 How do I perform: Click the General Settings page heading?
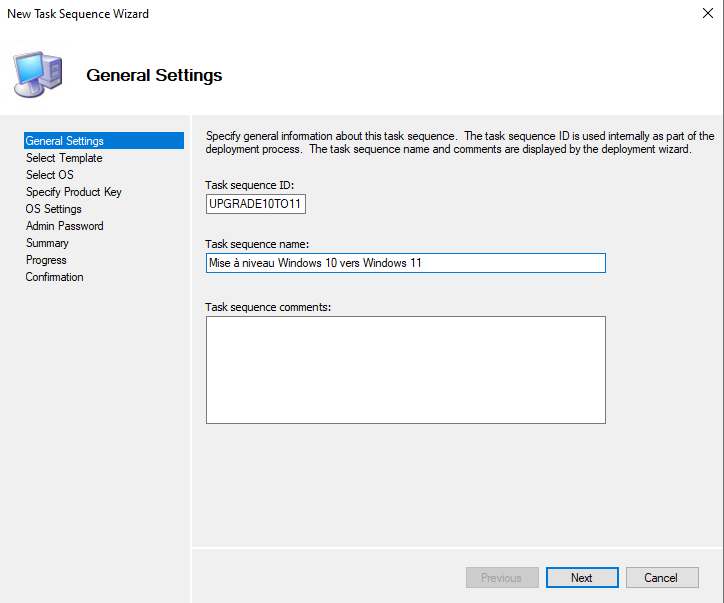point(154,75)
